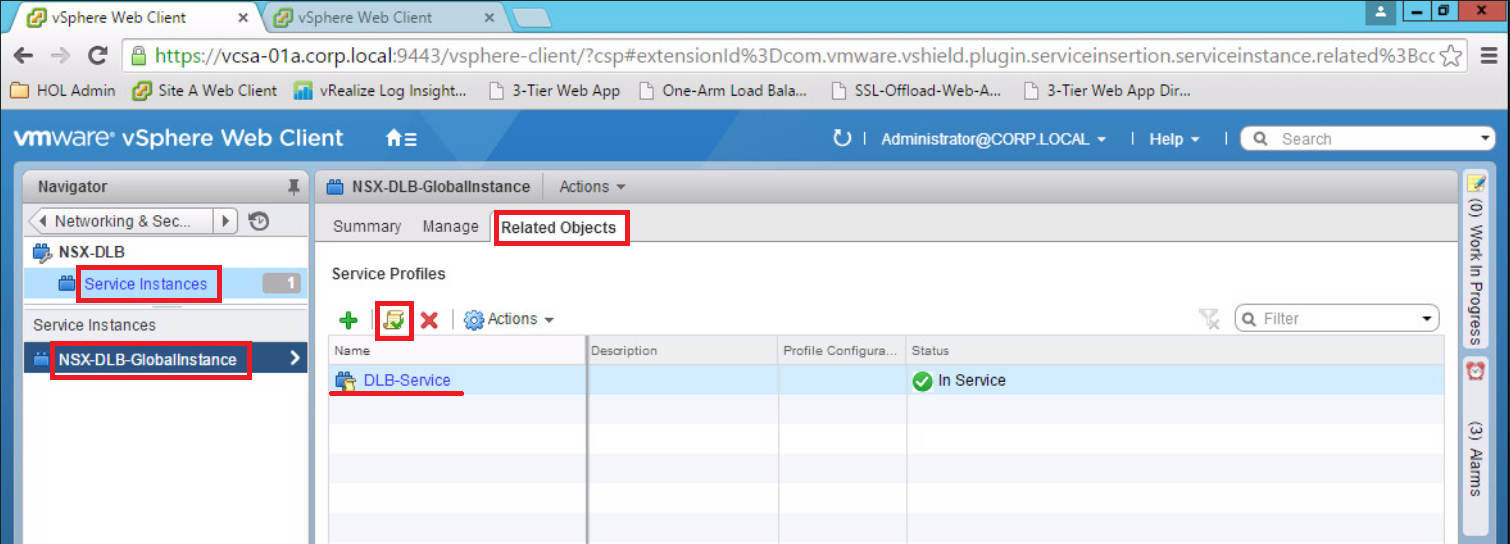
Task: Open a new browser tab
Action: (529, 17)
